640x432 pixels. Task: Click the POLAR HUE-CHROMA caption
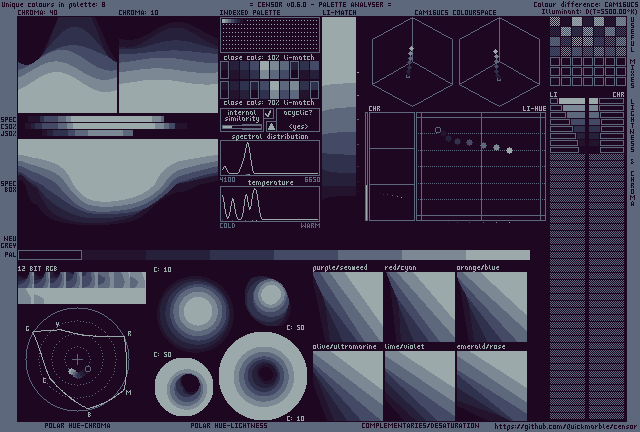click(x=77, y=425)
